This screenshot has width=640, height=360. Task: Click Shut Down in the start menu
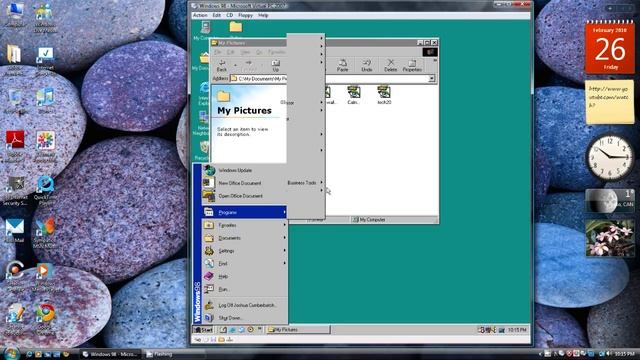[244, 318]
